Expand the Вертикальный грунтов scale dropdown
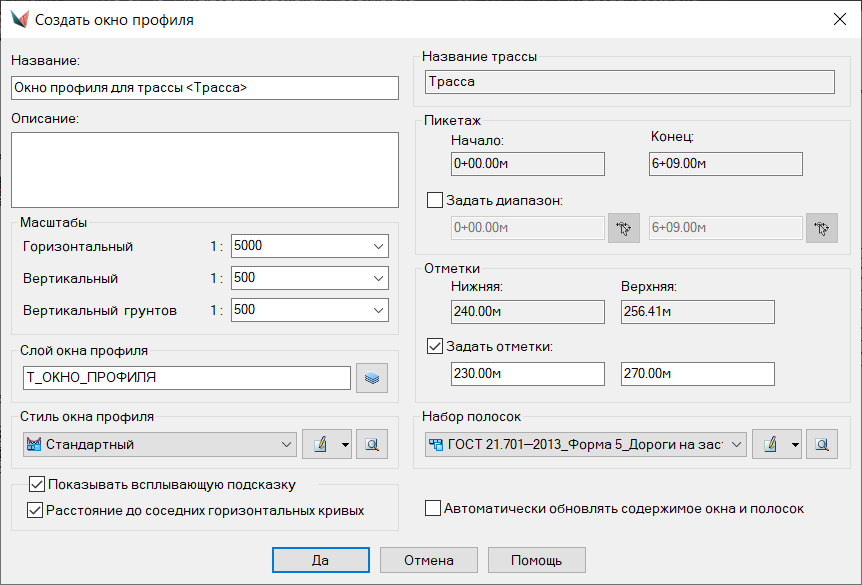 click(x=377, y=310)
